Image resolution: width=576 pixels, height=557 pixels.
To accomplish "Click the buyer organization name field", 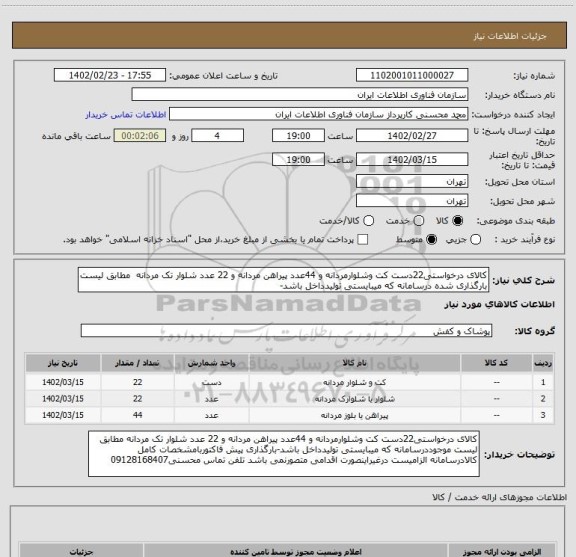I will pyautogui.click(x=300, y=95).
